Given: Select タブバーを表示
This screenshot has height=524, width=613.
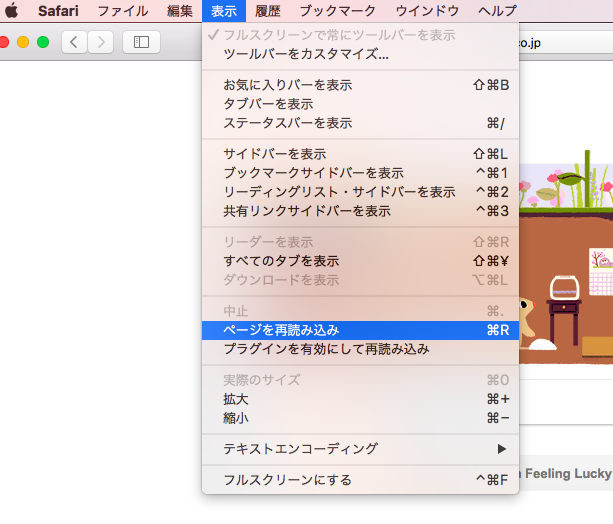Looking at the screenshot, I should click(360, 104).
